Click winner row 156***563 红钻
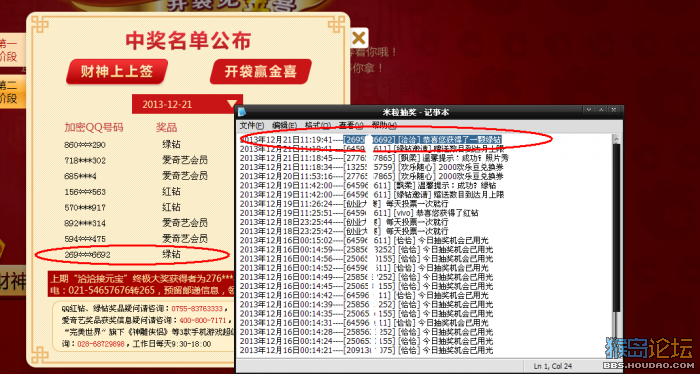Image resolution: width=700 pixels, height=374 pixels. (123, 191)
